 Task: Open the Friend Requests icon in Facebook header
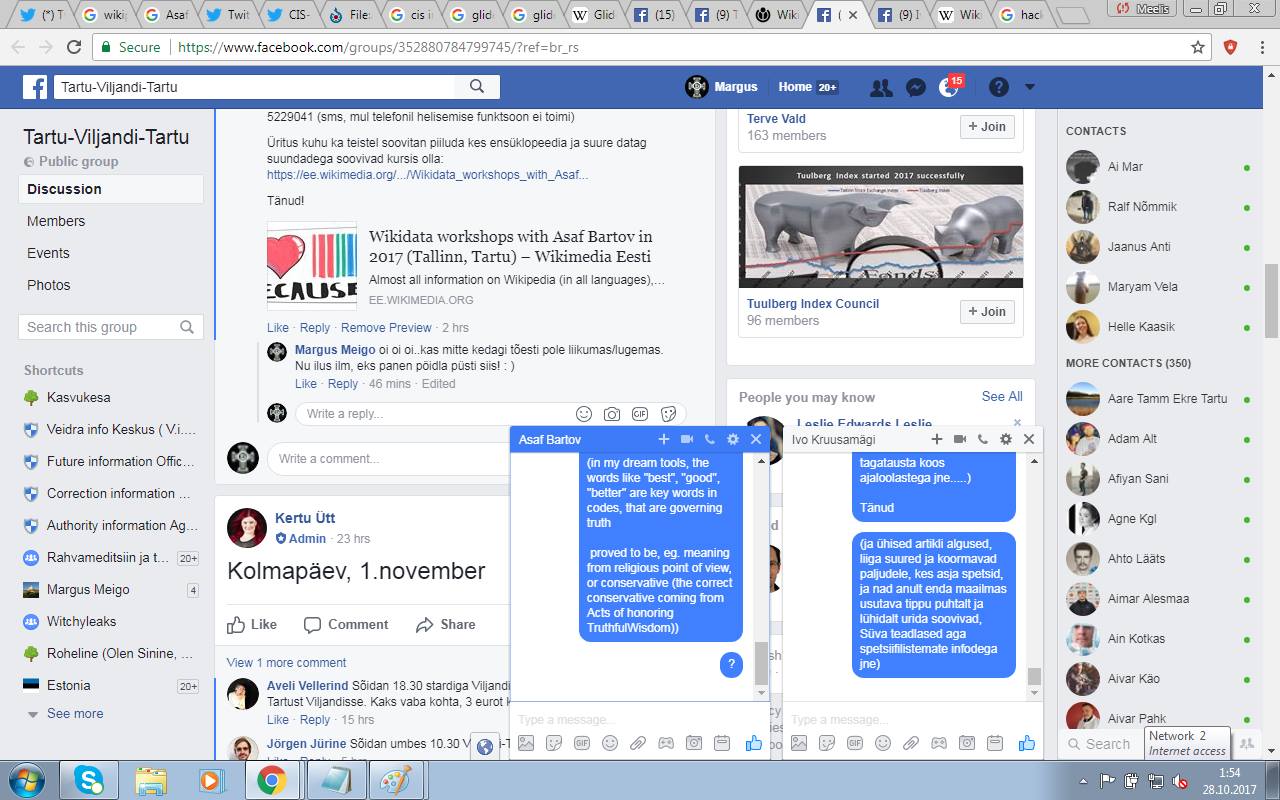pos(881,87)
